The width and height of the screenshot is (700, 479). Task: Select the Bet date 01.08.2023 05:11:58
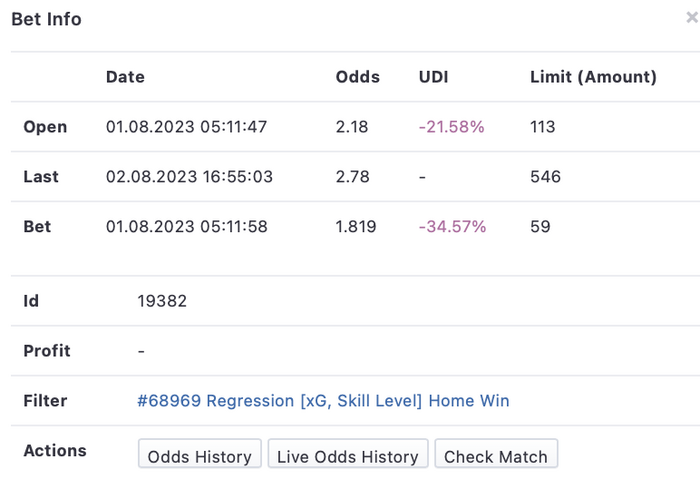tap(187, 226)
